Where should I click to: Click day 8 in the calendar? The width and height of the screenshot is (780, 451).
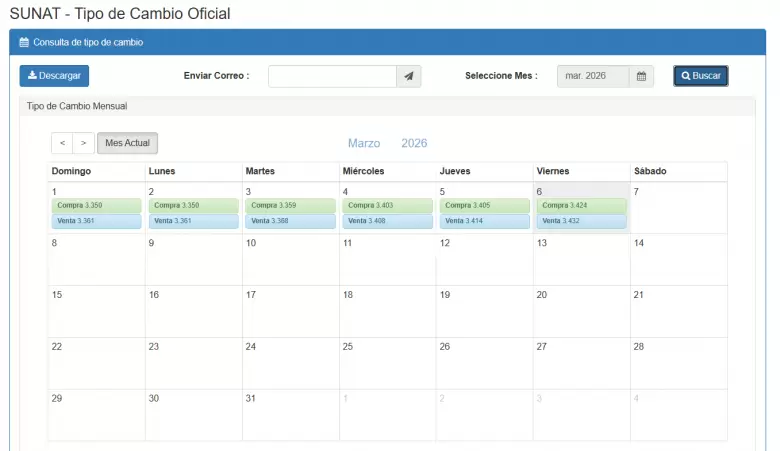click(54, 243)
